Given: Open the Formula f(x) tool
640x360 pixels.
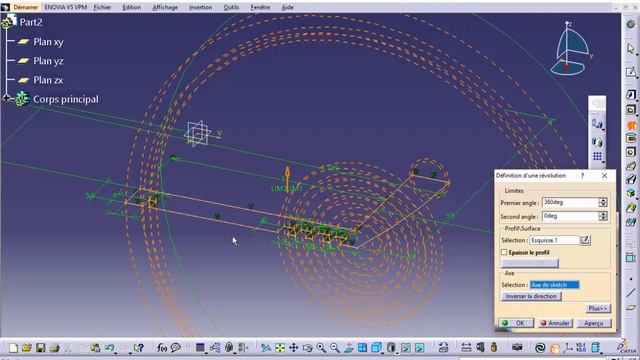Looking at the screenshot, I should coord(162,348).
